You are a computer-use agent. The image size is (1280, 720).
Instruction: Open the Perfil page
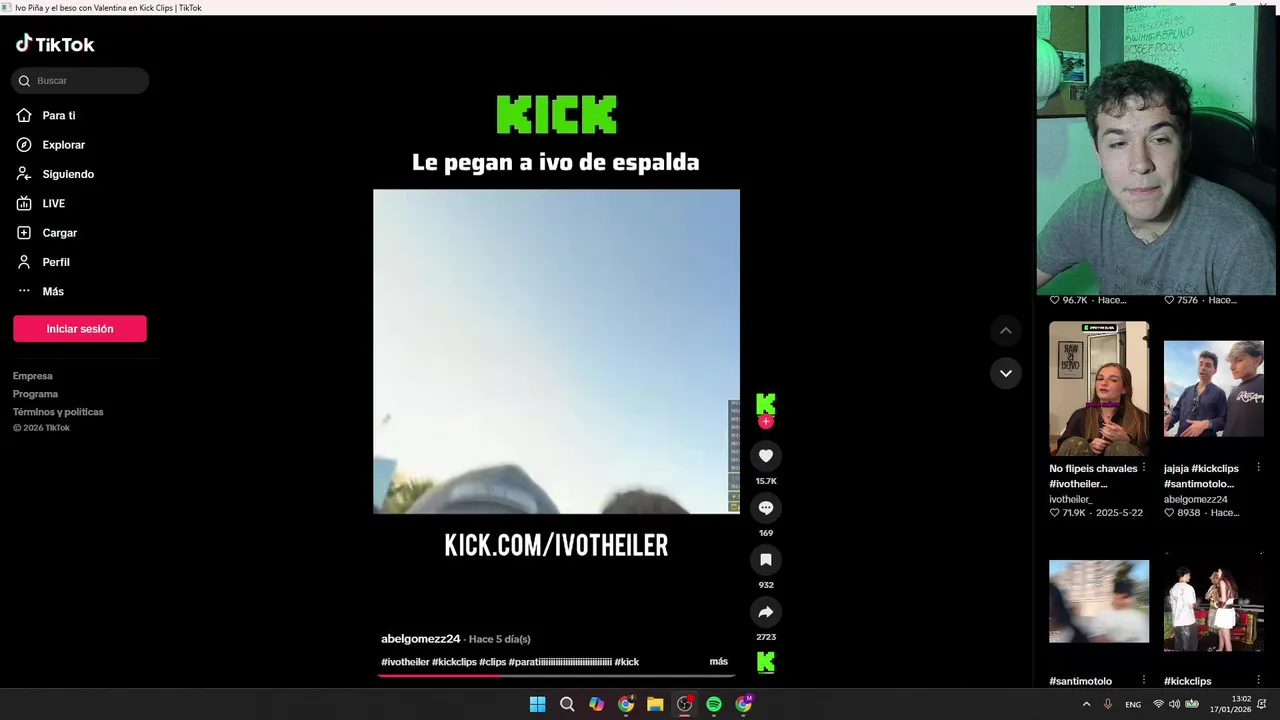[43, 262]
